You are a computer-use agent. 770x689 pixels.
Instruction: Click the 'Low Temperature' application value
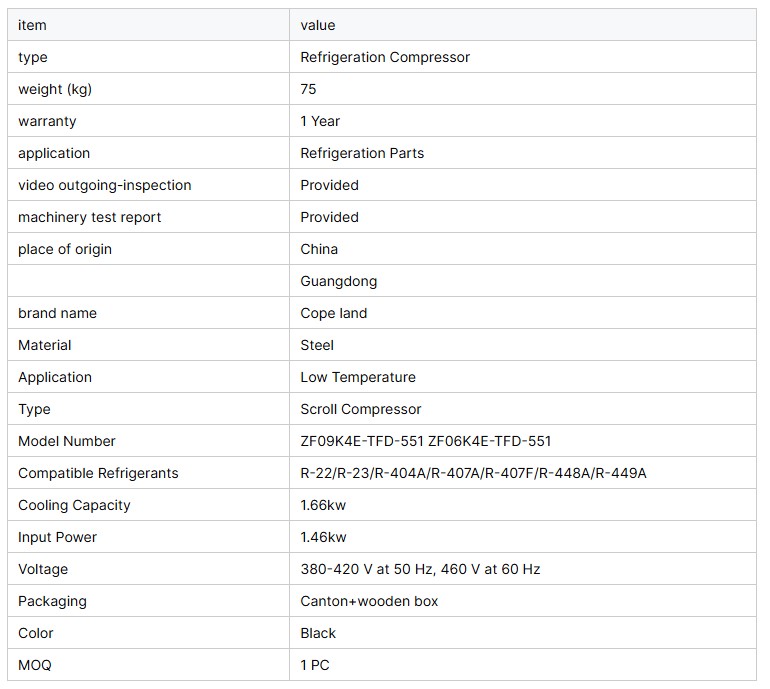[x=358, y=377]
